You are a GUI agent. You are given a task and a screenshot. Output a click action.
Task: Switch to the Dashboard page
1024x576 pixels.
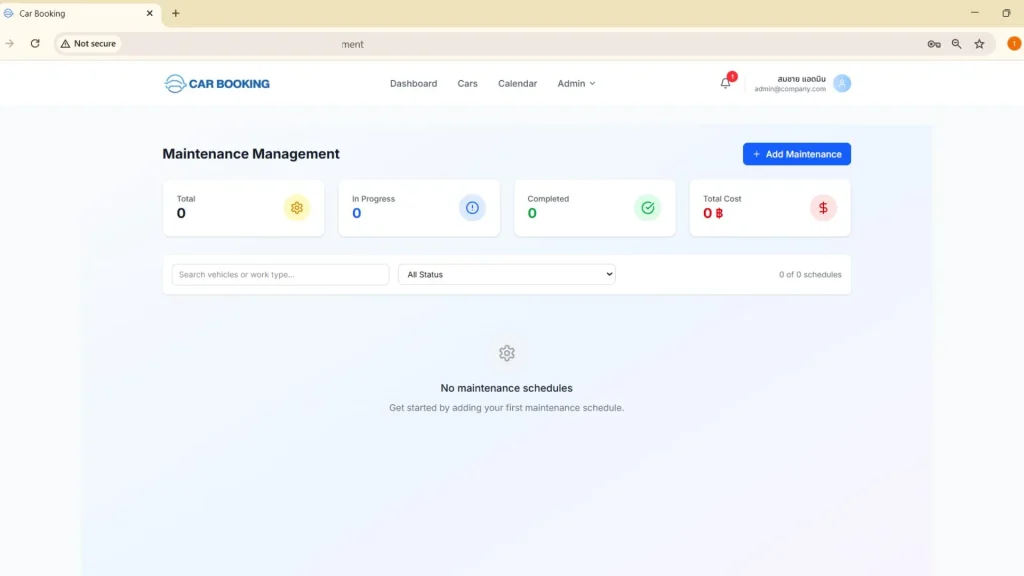(413, 84)
